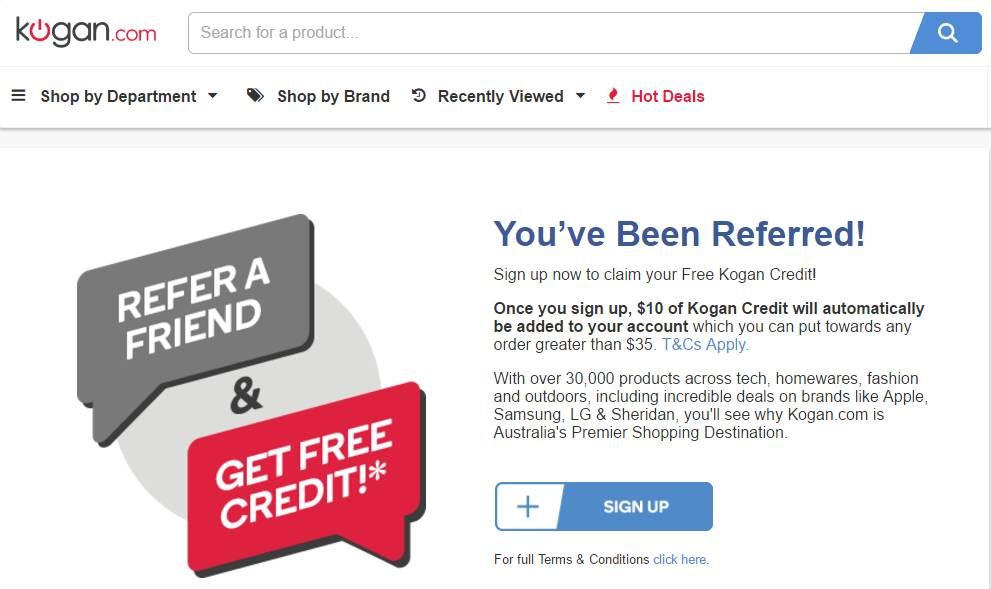Open the T&Cs Apply link
The height and width of the screenshot is (589, 991).
[705, 344]
